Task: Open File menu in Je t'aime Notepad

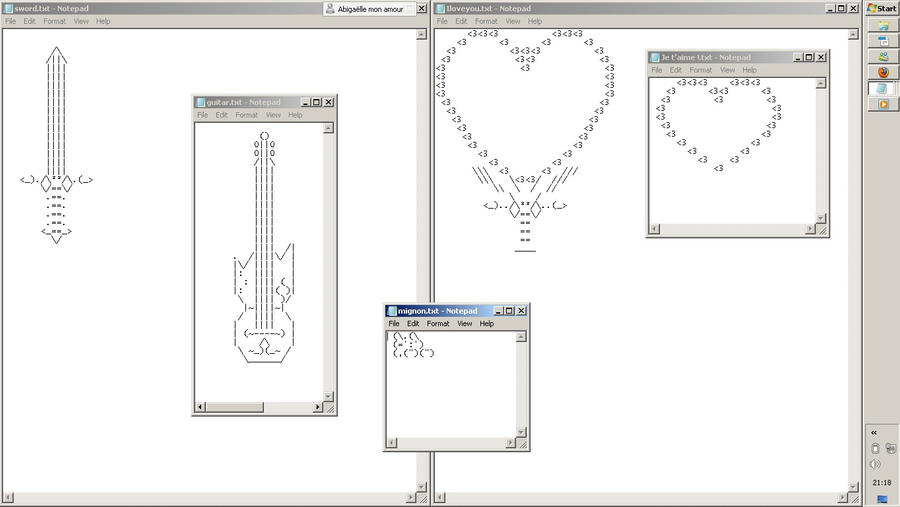Action: (x=657, y=70)
